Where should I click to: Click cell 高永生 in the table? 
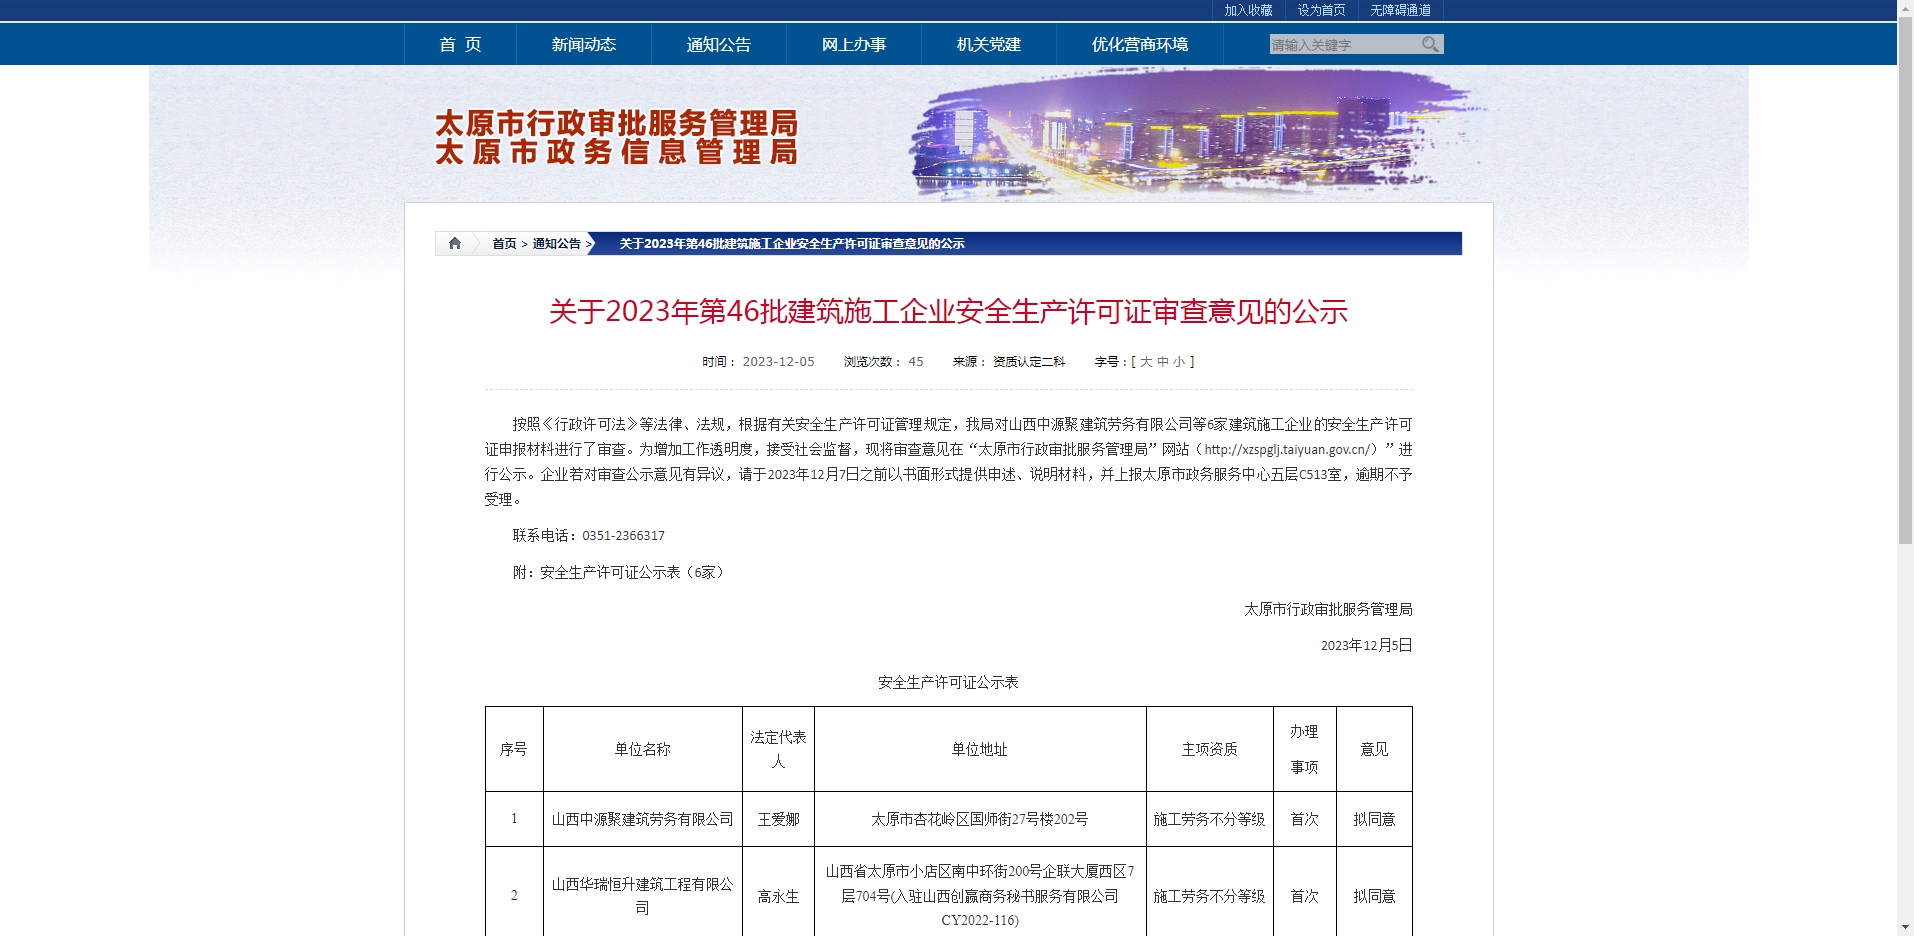point(778,896)
